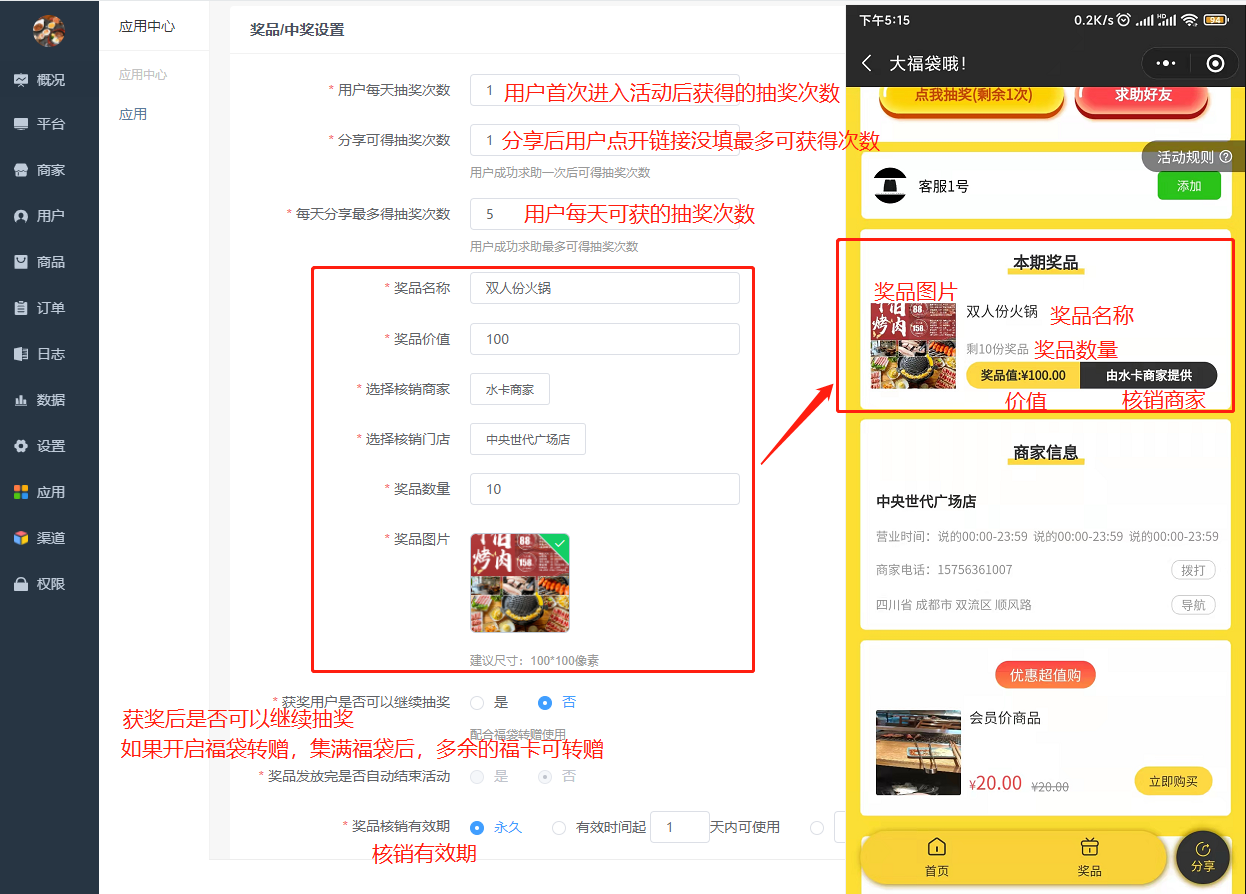
Task: Tap 拨打 to call the merchant
Action: tap(1194, 570)
